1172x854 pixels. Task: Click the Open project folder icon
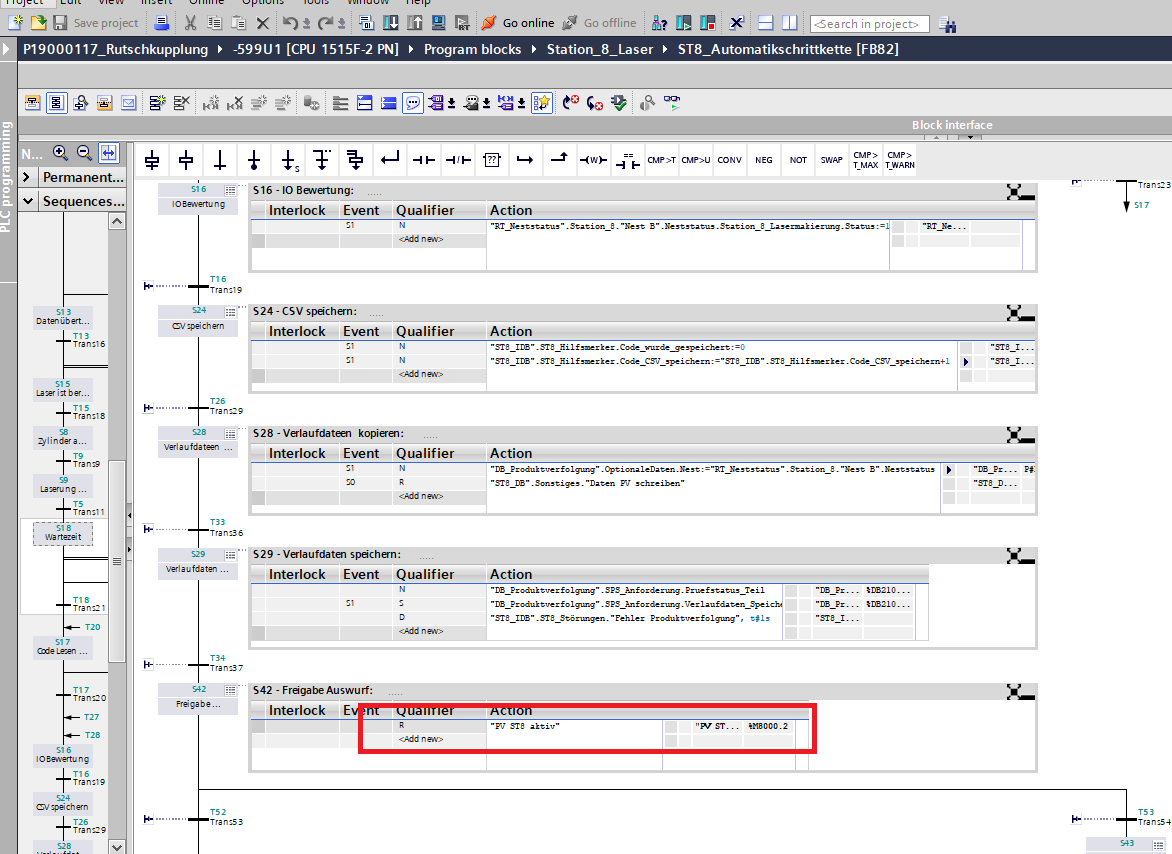tap(38, 22)
